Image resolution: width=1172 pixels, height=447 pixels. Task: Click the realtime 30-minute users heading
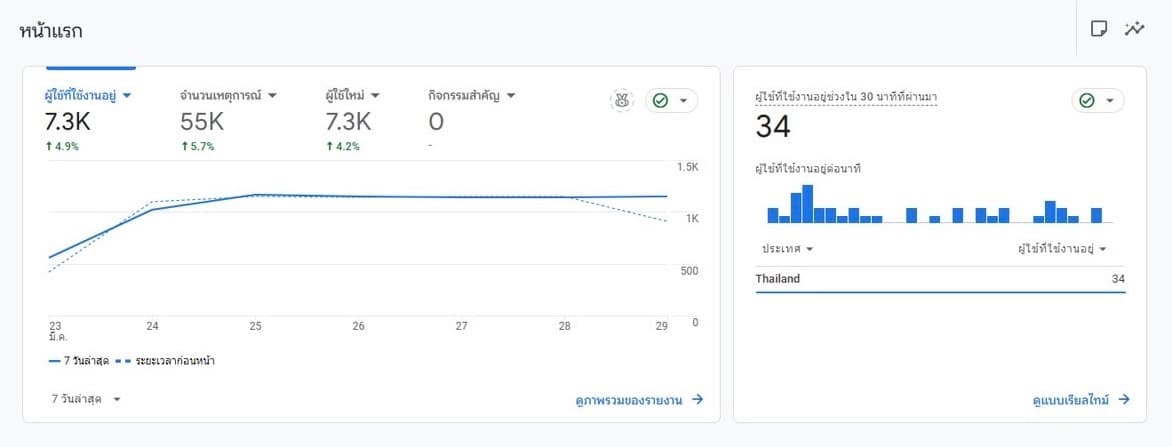tap(846, 97)
